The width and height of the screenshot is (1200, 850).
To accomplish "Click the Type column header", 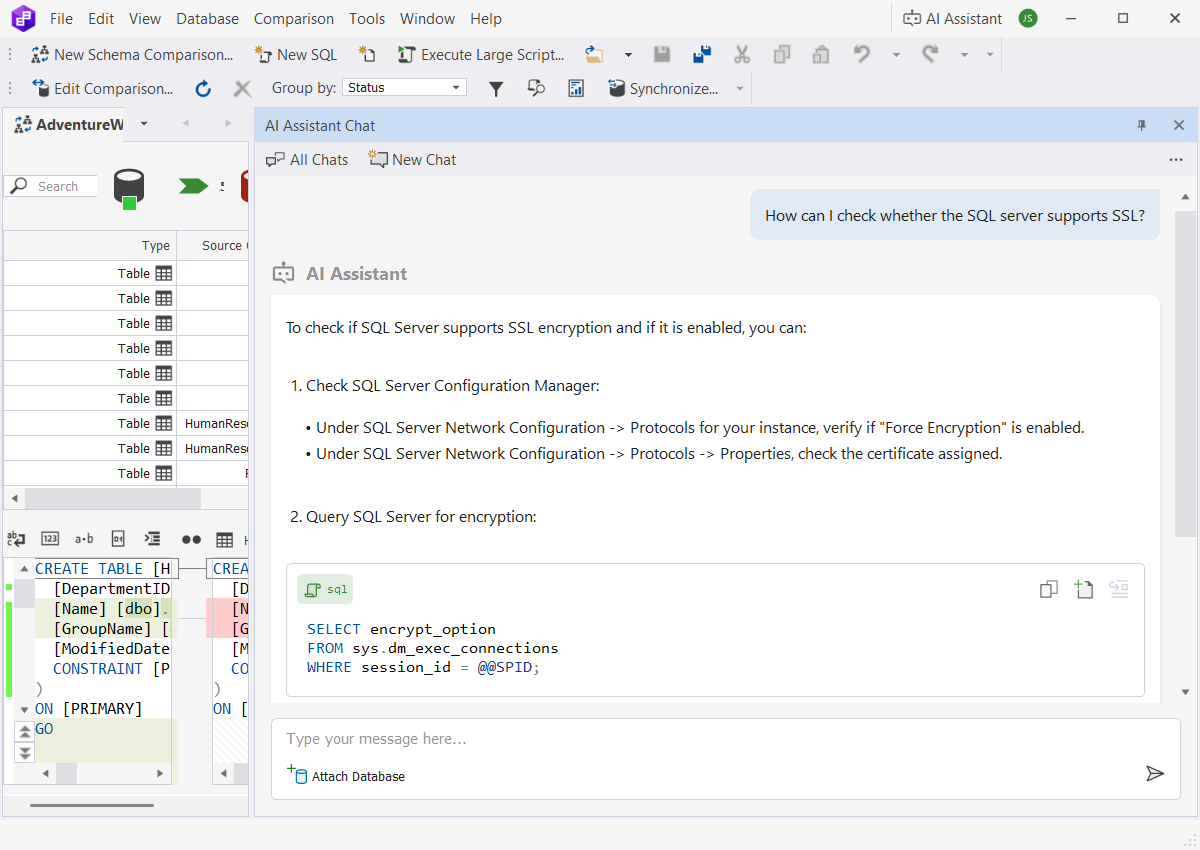I will pos(90,245).
